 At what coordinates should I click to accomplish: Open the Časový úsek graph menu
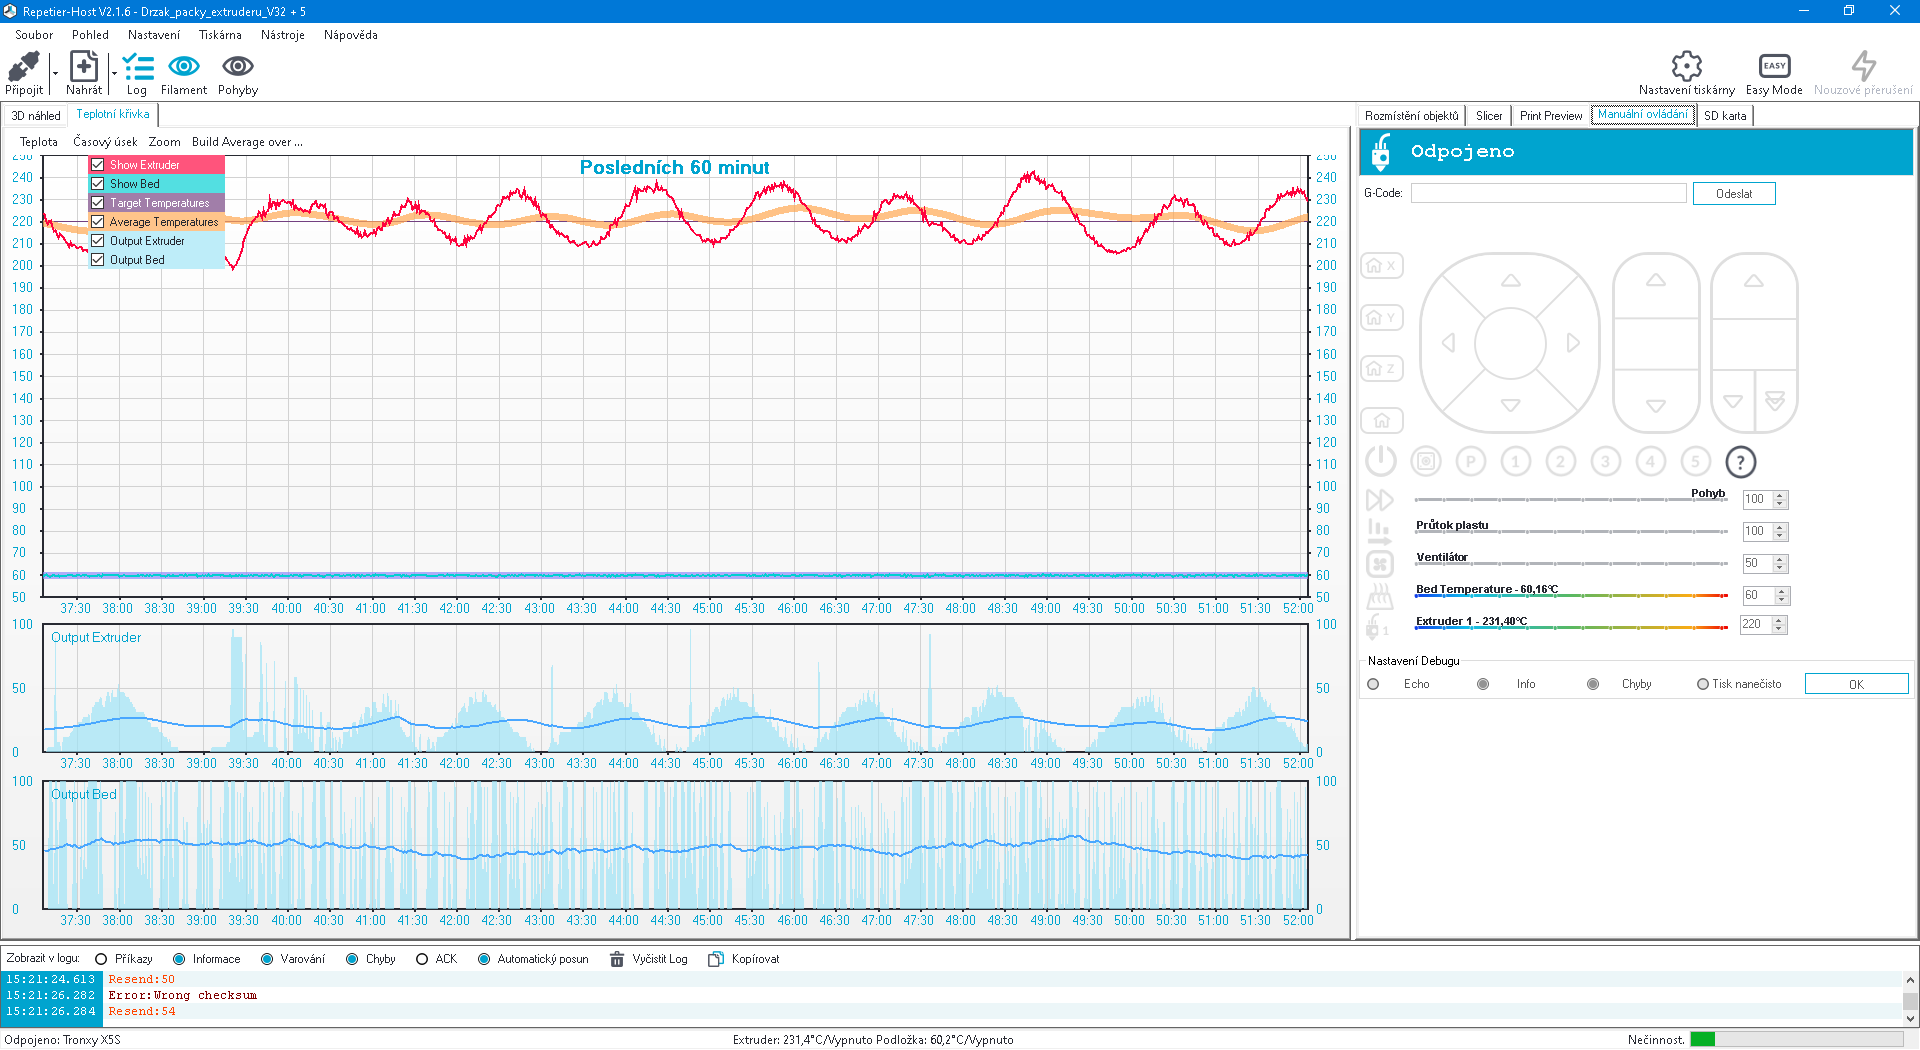pos(105,142)
